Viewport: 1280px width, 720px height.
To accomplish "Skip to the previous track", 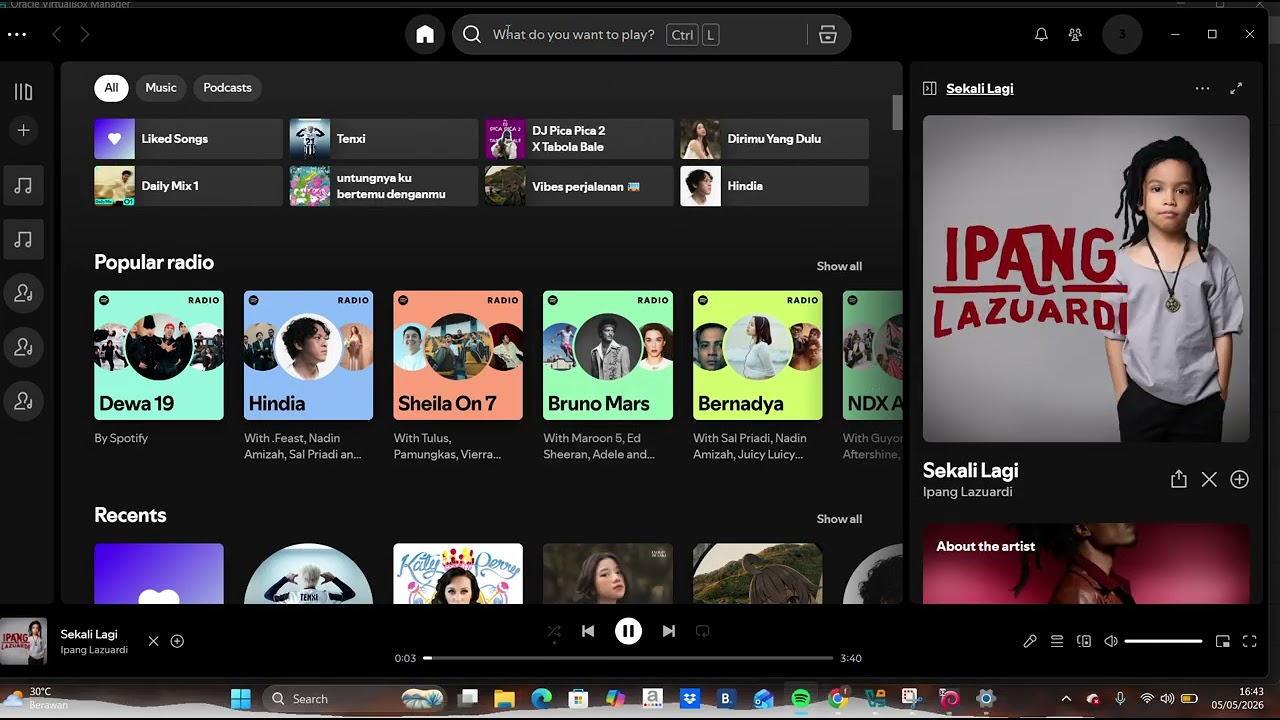I will (588, 631).
